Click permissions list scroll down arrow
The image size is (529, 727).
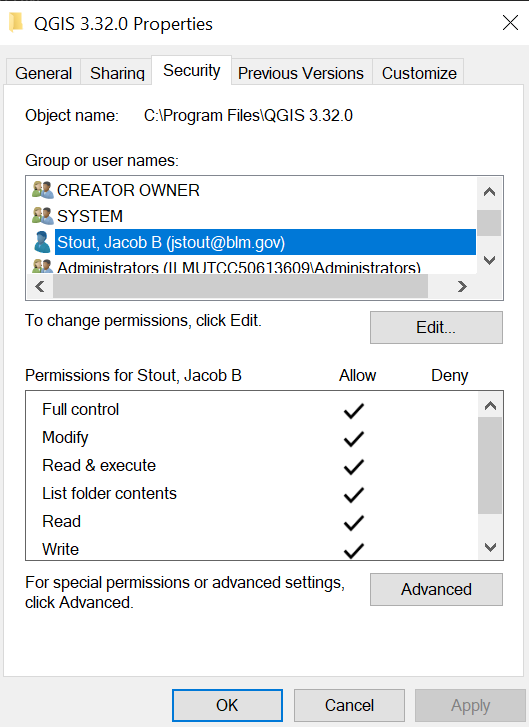(x=490, y=547)
